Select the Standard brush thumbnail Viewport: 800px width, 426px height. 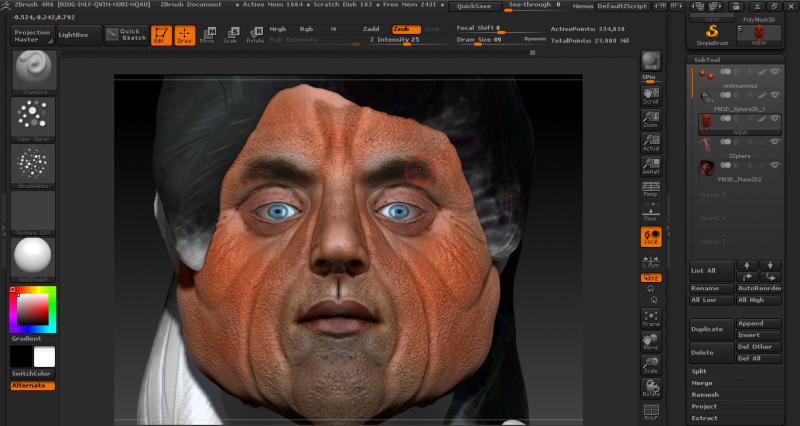33,72
